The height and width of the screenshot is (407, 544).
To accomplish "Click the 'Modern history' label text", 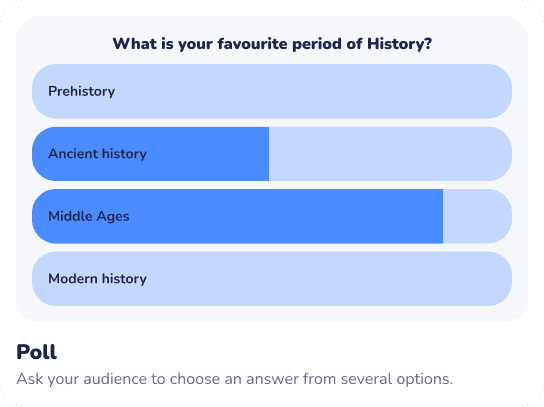I will (97, 279).
